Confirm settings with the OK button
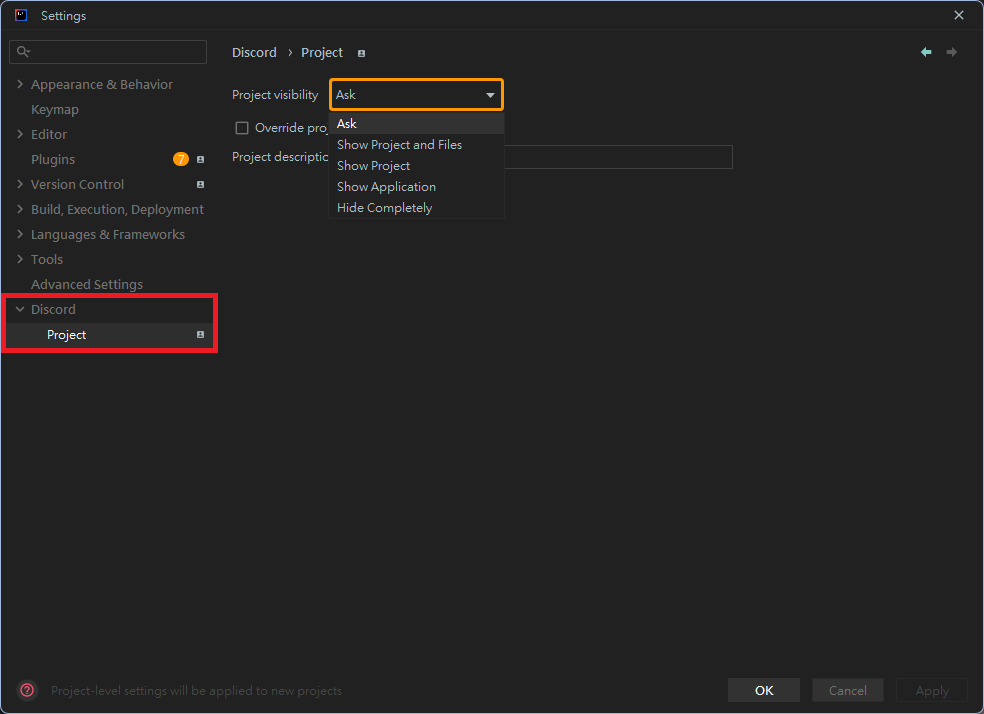984x714 pixels. click(763, 690)
